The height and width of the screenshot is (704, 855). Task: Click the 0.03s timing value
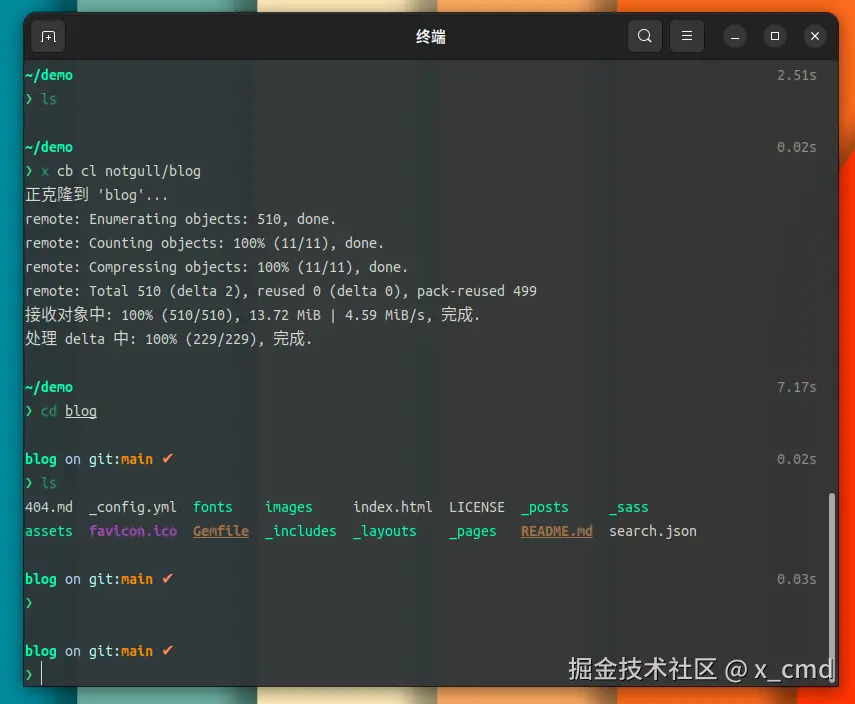797,579
